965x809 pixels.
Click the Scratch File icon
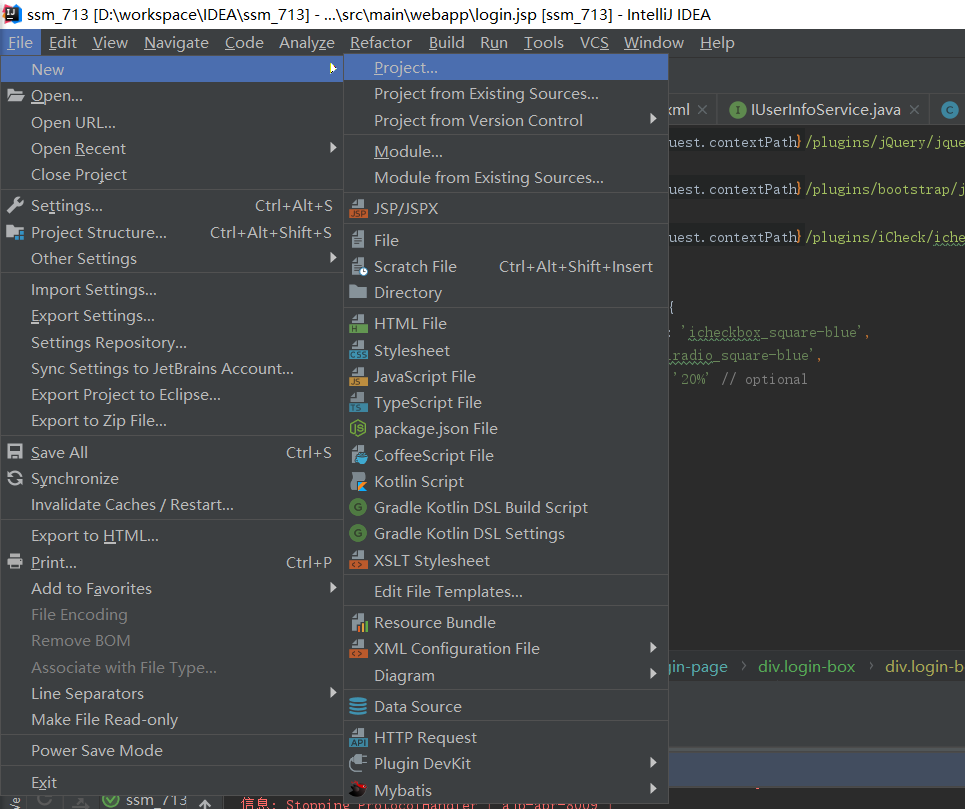(358, 266)
